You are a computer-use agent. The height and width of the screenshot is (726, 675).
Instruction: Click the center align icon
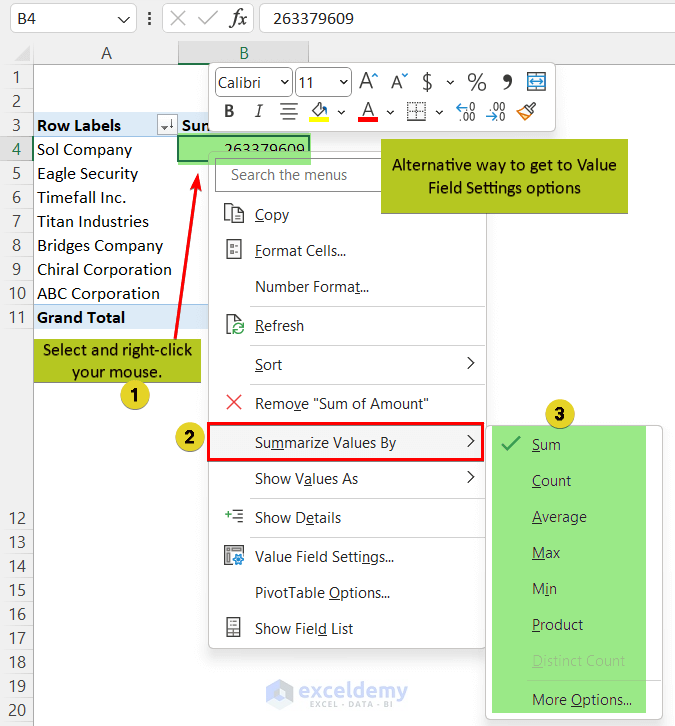289,112
